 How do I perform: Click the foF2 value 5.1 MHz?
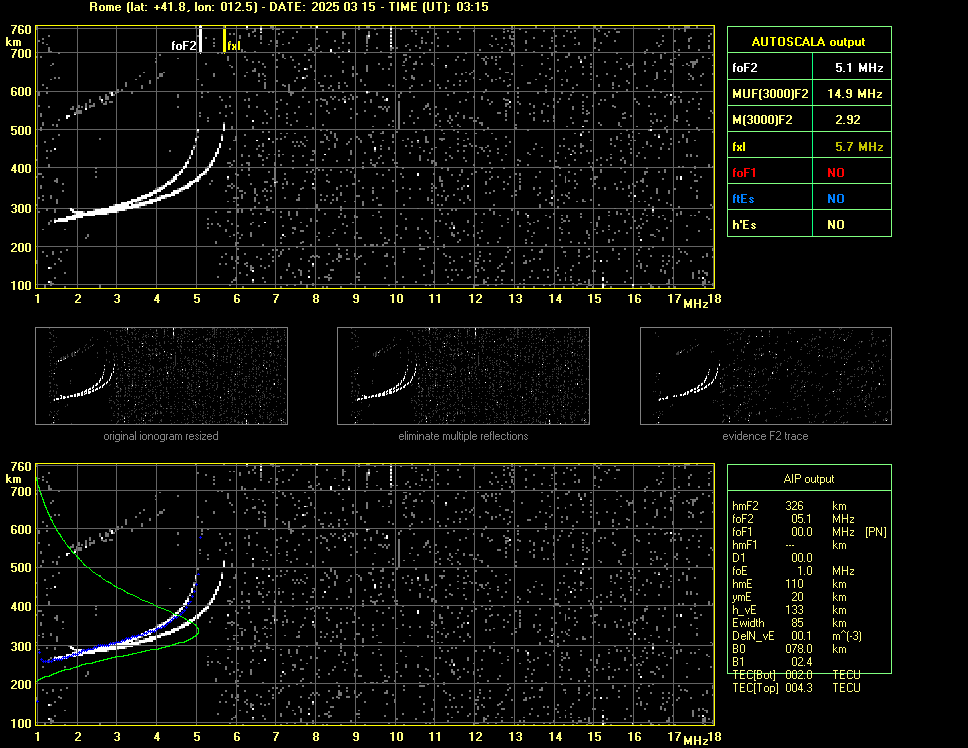click(x=859, y=68)
